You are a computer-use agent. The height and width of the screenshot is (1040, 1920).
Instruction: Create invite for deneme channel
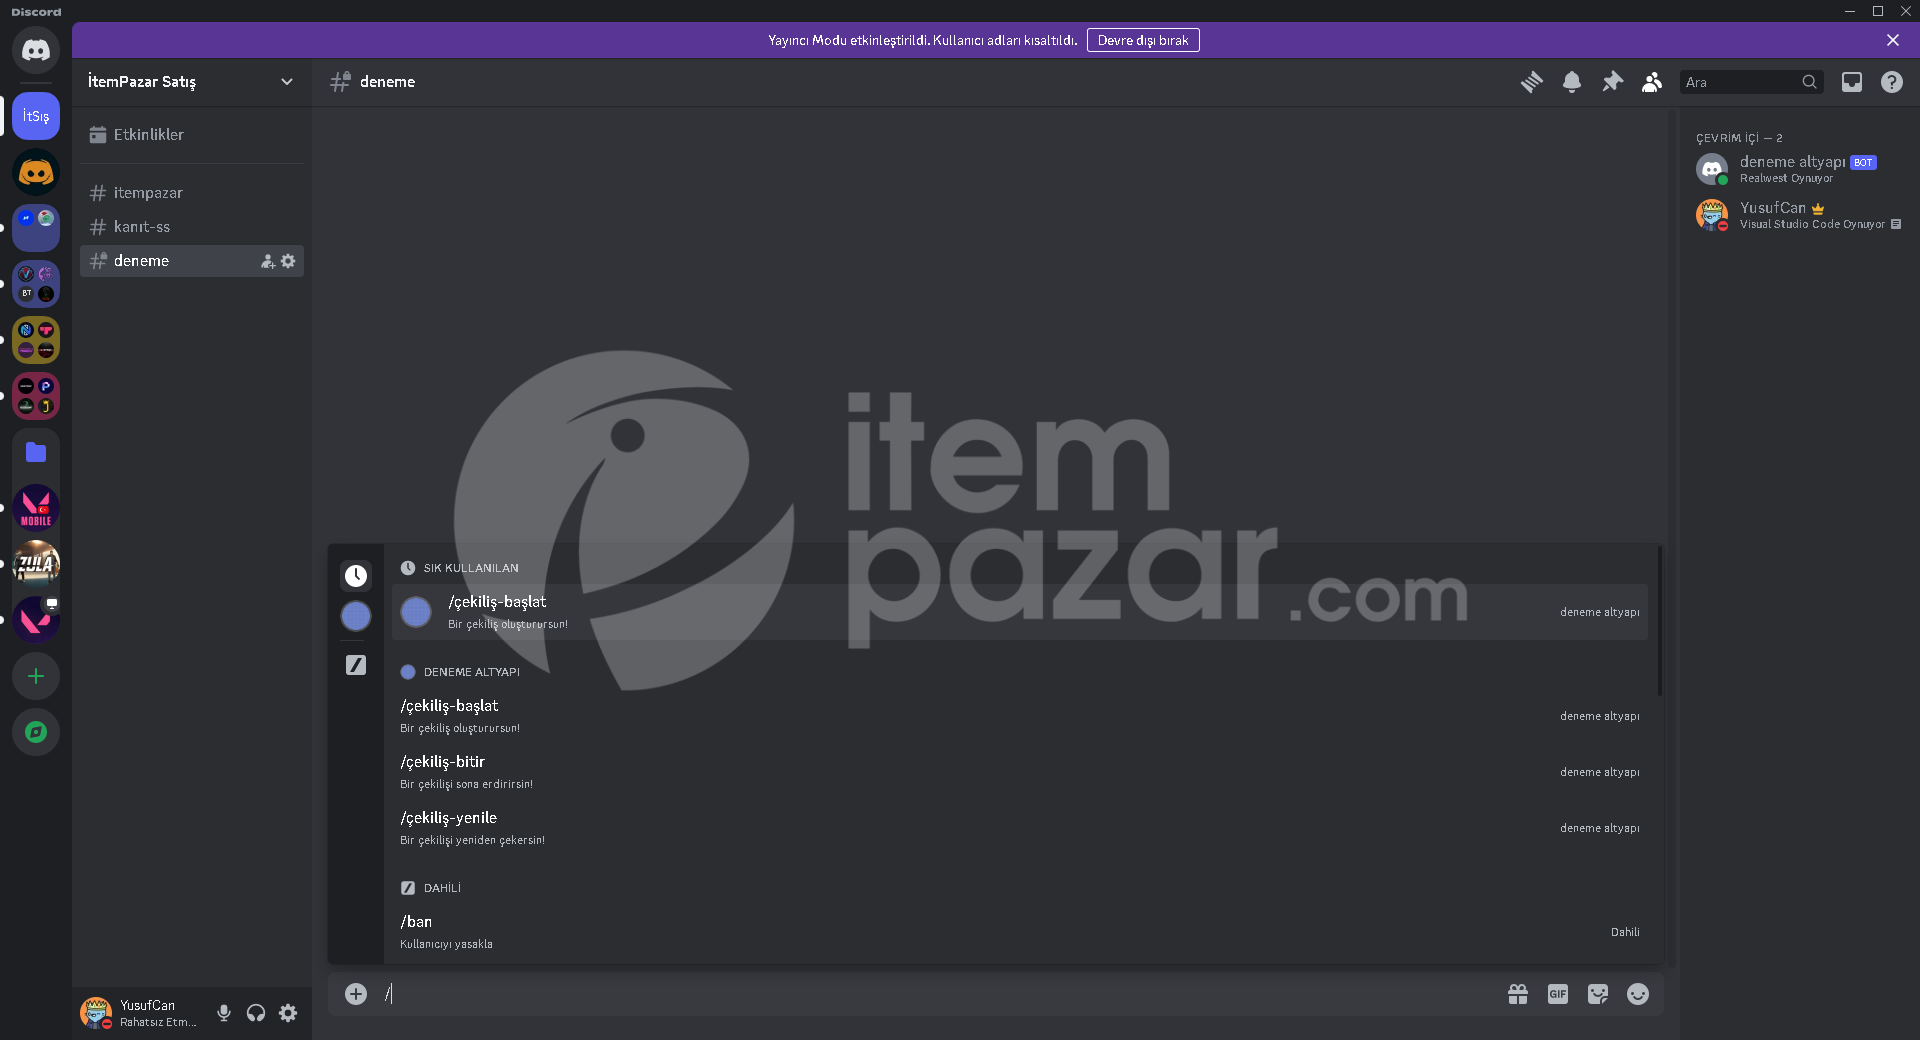click(x=268, y=261)
